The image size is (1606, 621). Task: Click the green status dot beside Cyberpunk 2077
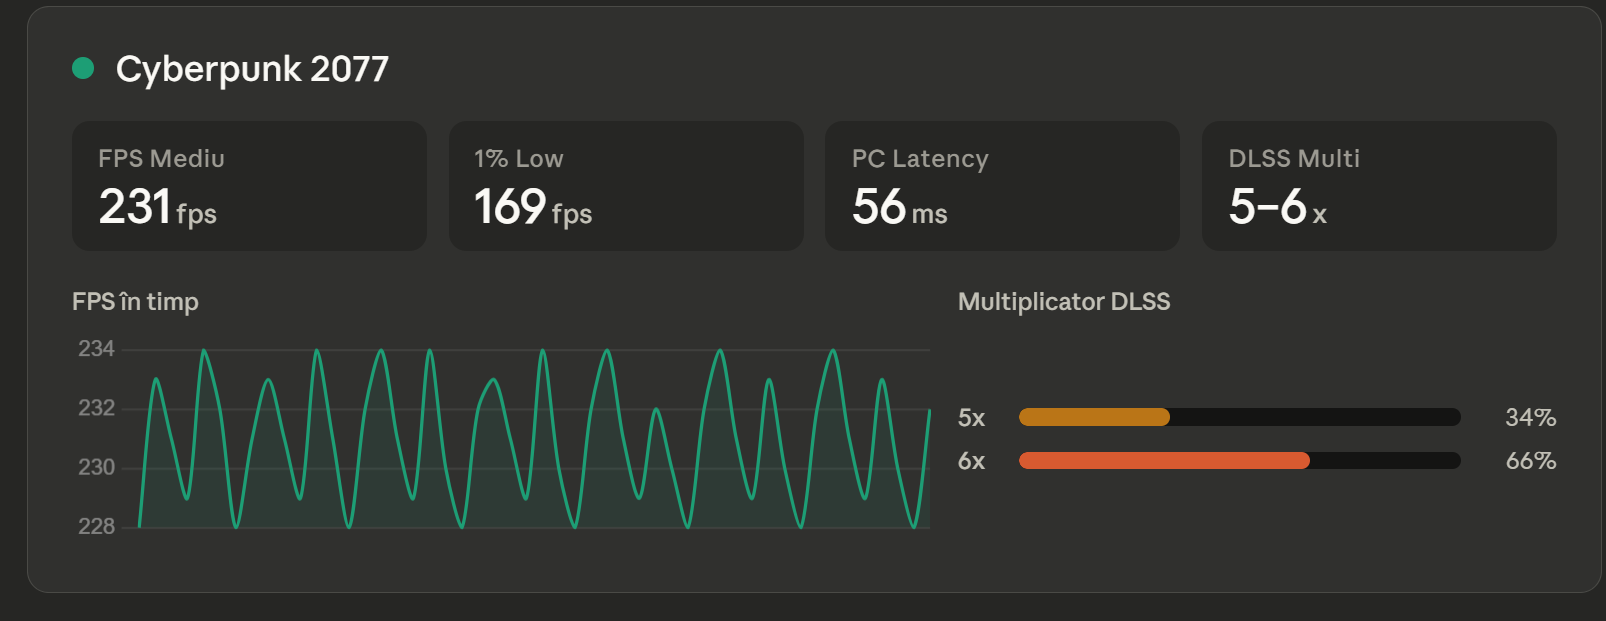tap(83, 68)
